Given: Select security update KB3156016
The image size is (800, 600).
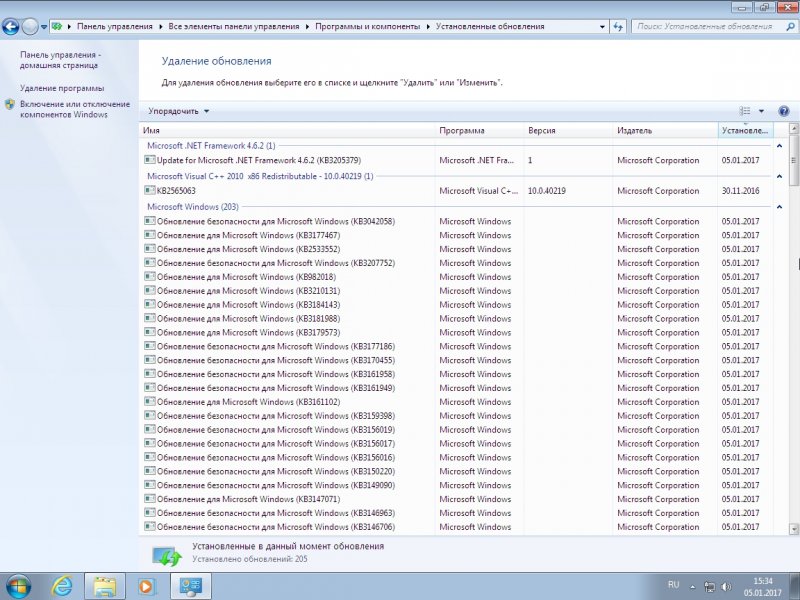Looking at the screenshot, I should [457, 457].
